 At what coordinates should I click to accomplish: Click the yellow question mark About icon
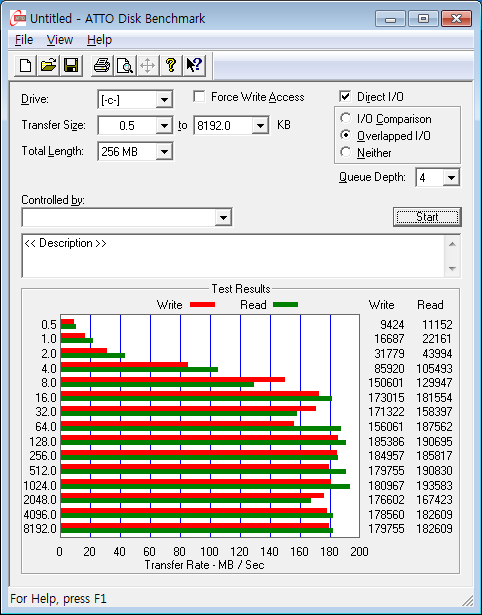click(x=171, y=65)
